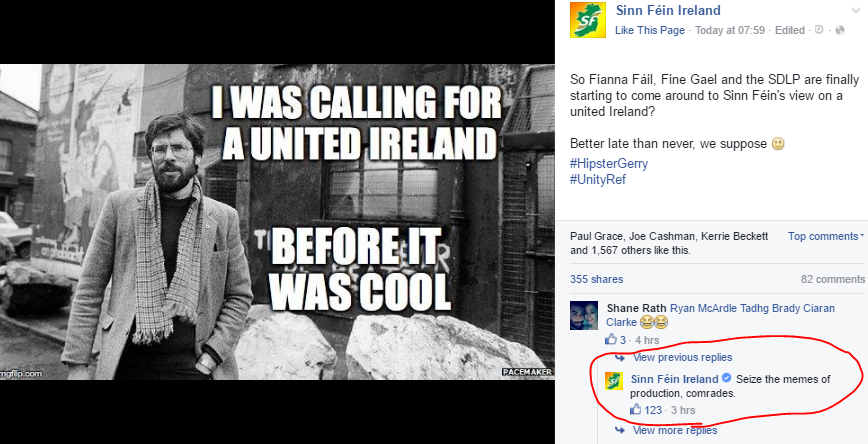Screen dimensions: 868x444
Task: Click Sinn Féin reply avatar icon
Action: [x=614, y=381]
